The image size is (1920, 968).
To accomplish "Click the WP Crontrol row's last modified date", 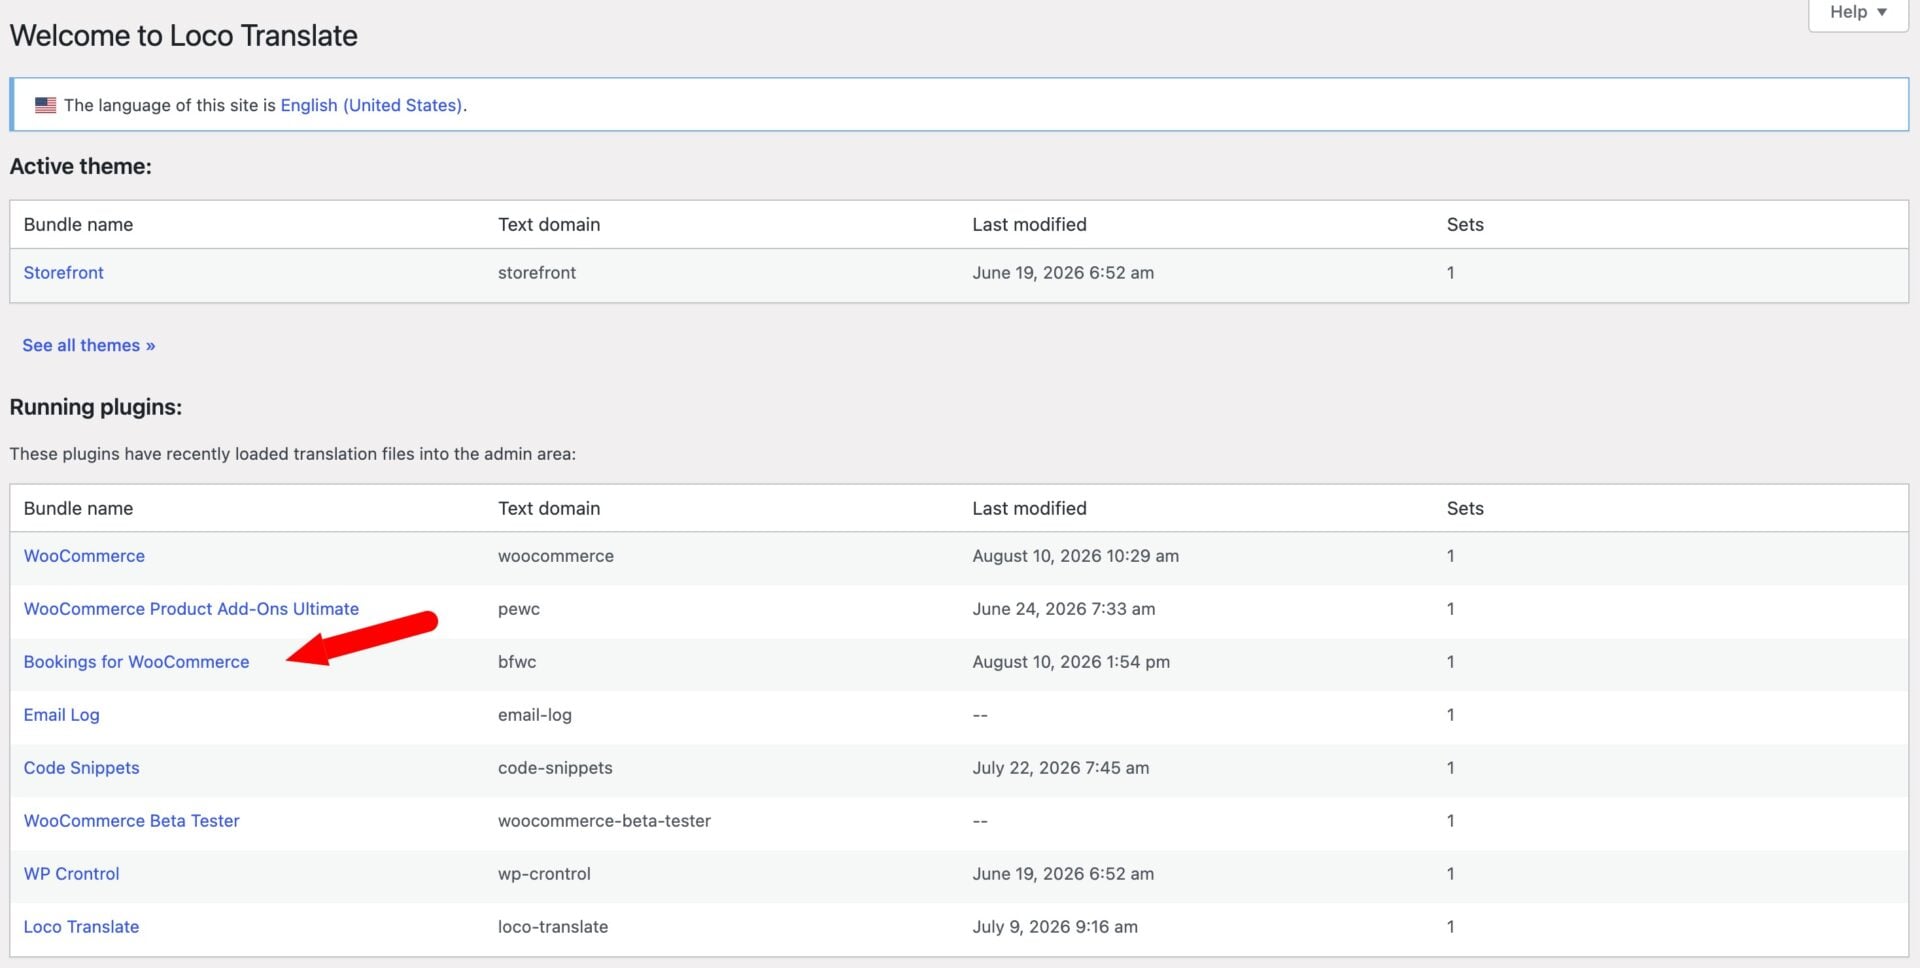I will click(1063, 874).
